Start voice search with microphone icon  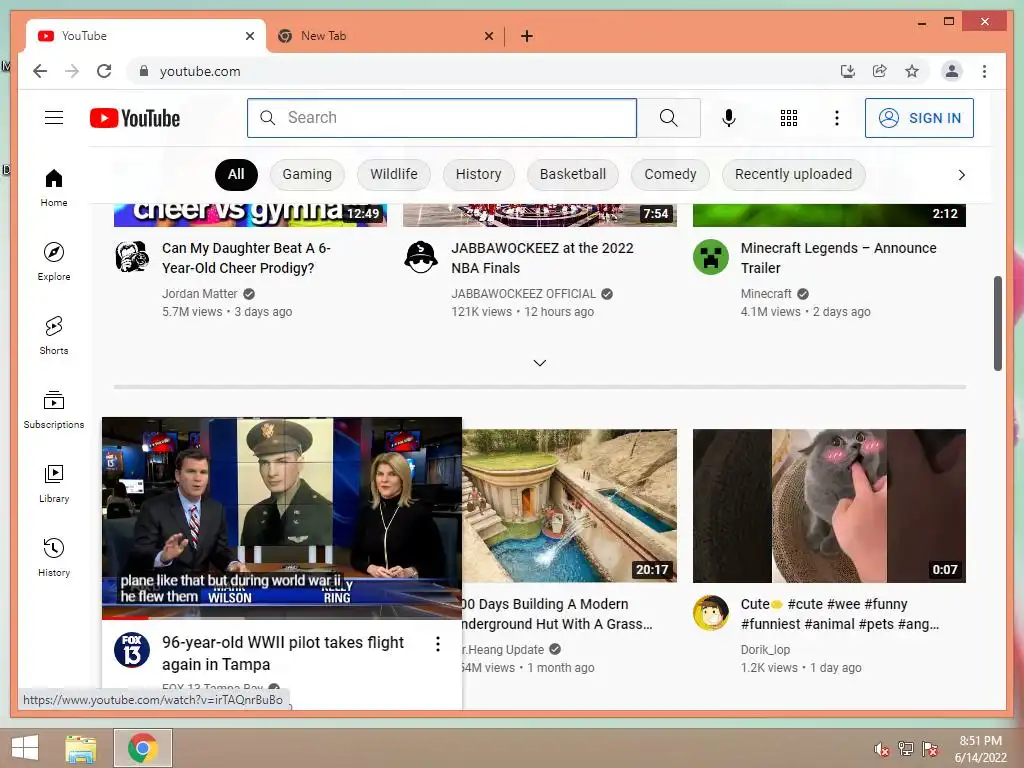pos(729,118)
